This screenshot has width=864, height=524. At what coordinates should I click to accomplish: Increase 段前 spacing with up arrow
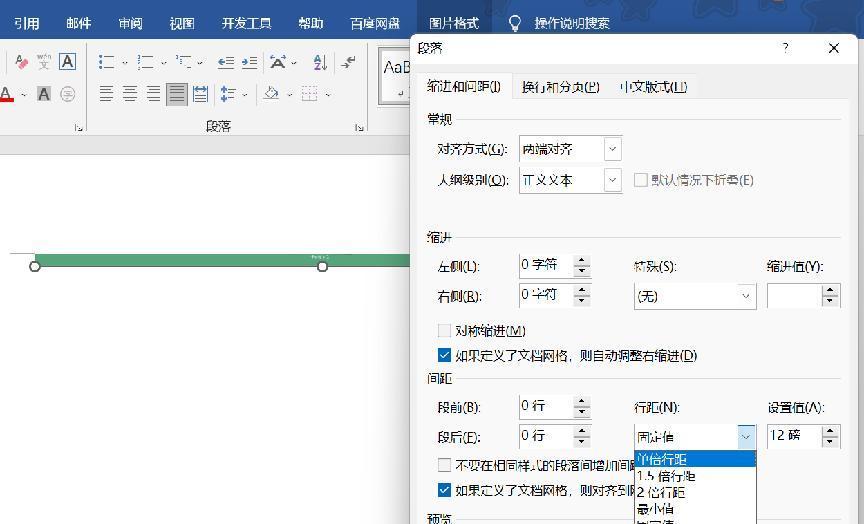582,402
